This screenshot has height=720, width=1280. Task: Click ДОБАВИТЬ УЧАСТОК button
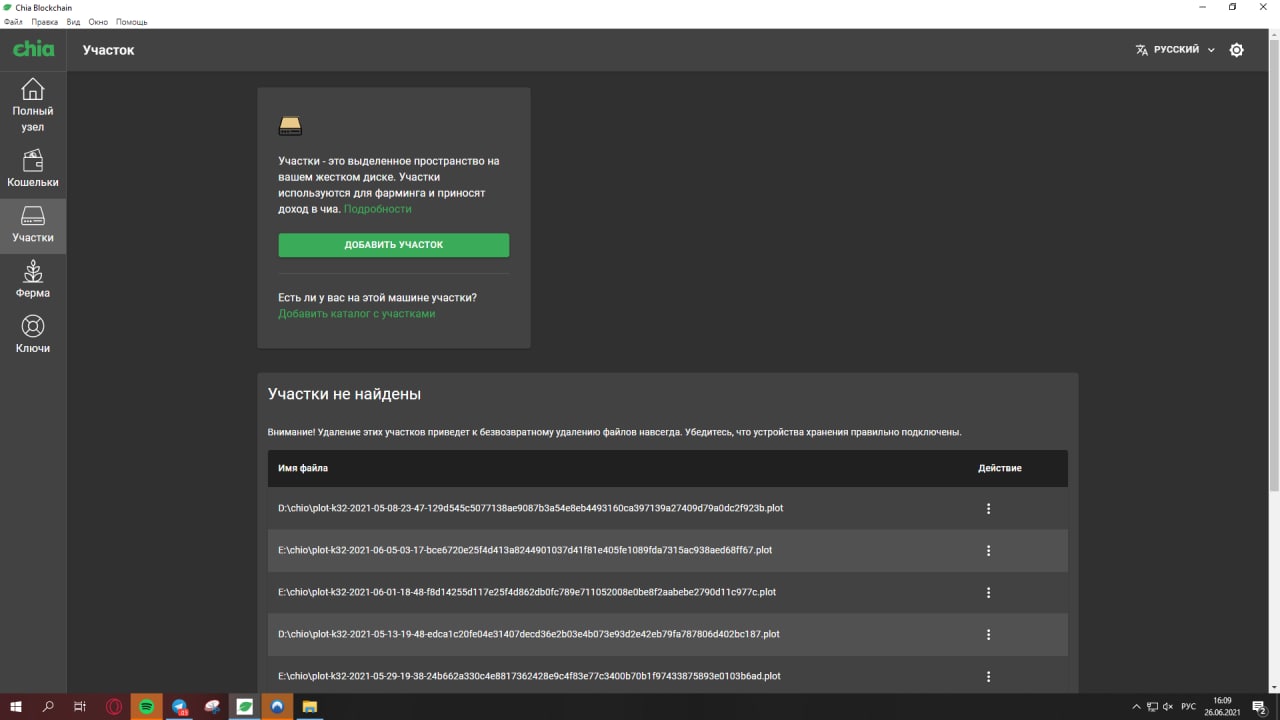(394, 245)
